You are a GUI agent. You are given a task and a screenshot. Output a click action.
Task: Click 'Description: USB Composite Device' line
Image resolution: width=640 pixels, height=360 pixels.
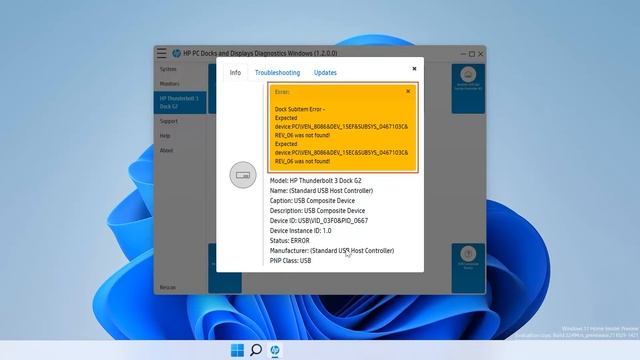(317, 211)
